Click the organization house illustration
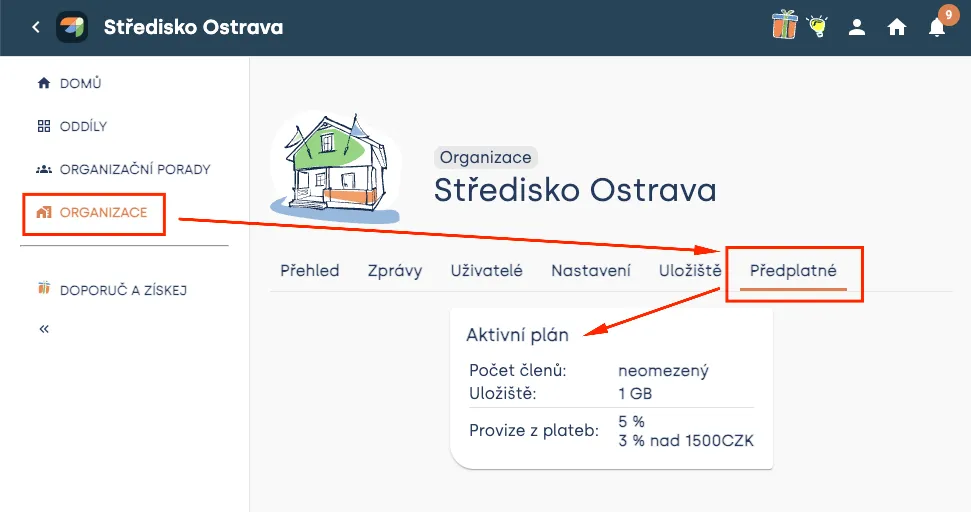Image resolution: width=971 pixels, height=512 pixels. pos(336,167)
